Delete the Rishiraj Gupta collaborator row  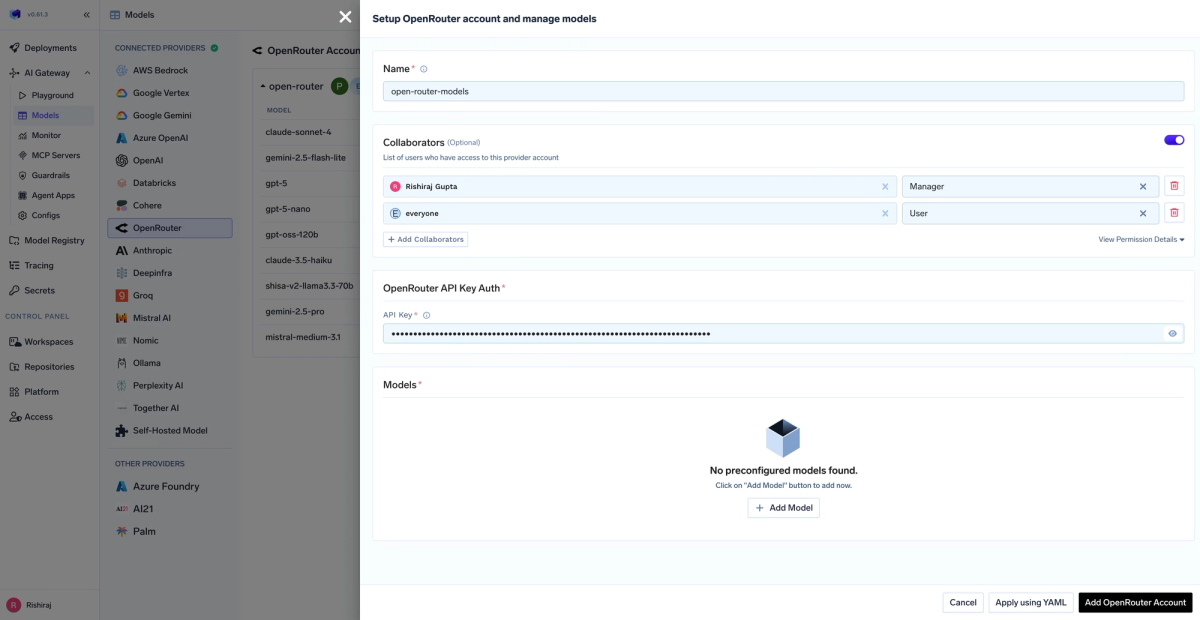pyautogui.click(x=1174, y=186)
